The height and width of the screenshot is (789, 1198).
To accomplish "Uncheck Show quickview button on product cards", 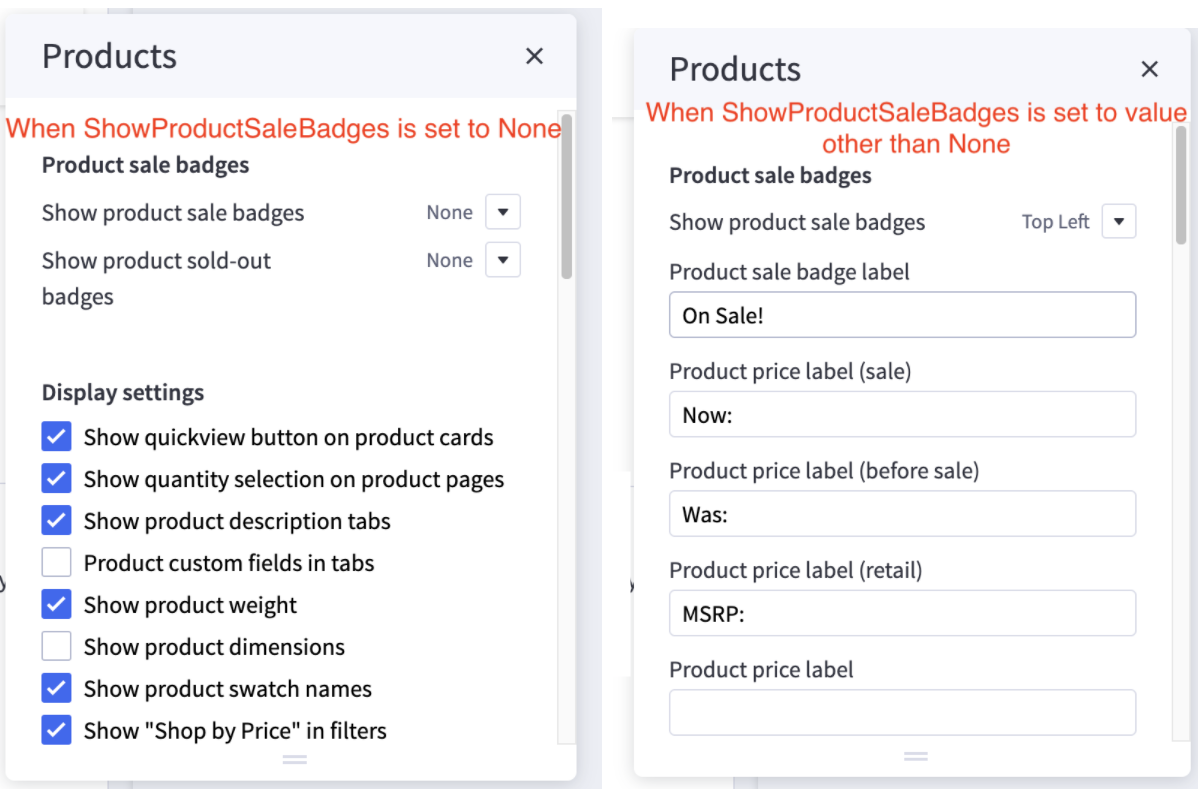I will click(57, 437).
